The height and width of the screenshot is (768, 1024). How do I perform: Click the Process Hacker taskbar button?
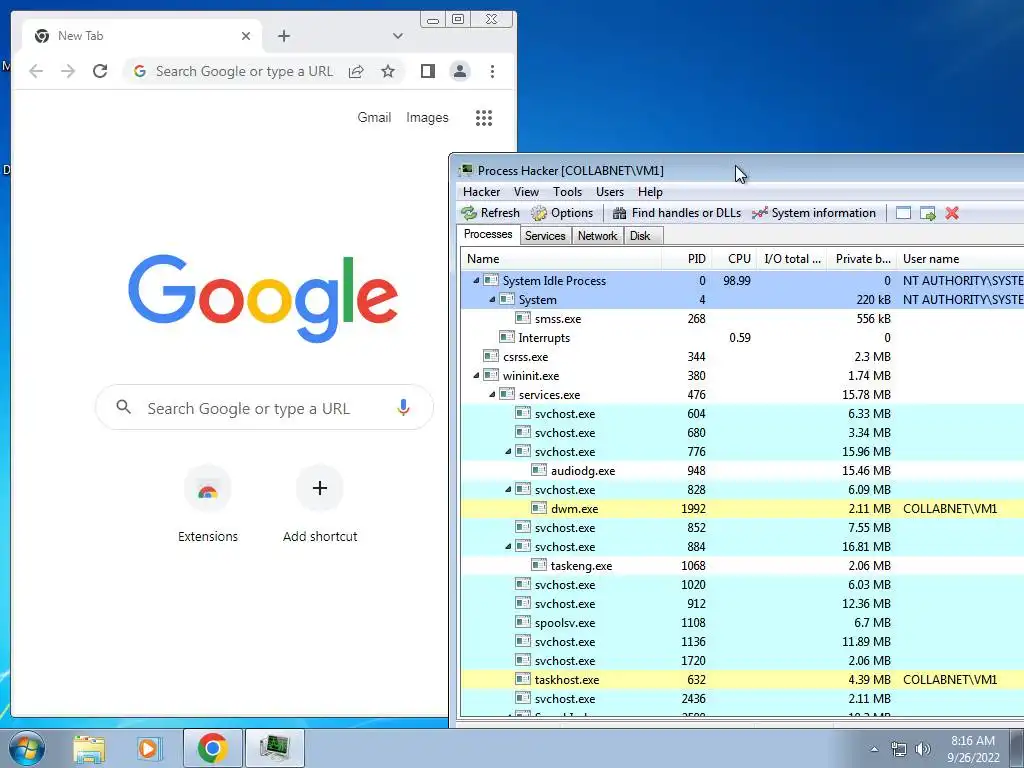click(x=274, y=748)
